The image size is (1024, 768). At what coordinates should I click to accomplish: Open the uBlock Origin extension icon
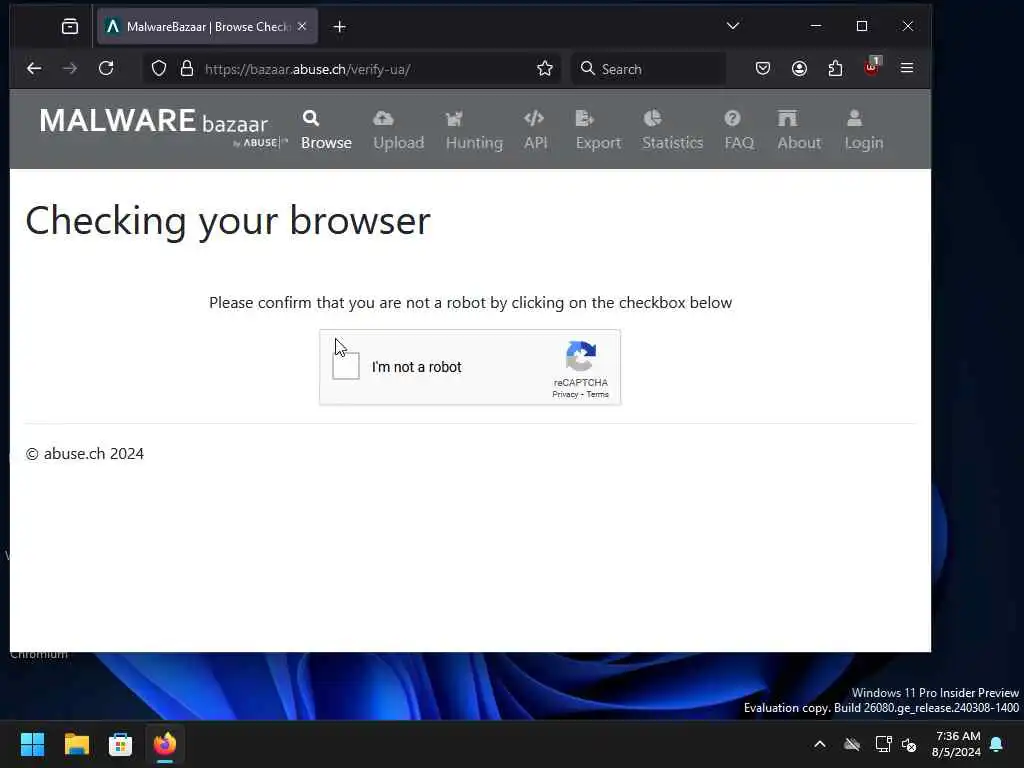pos(872,67)
